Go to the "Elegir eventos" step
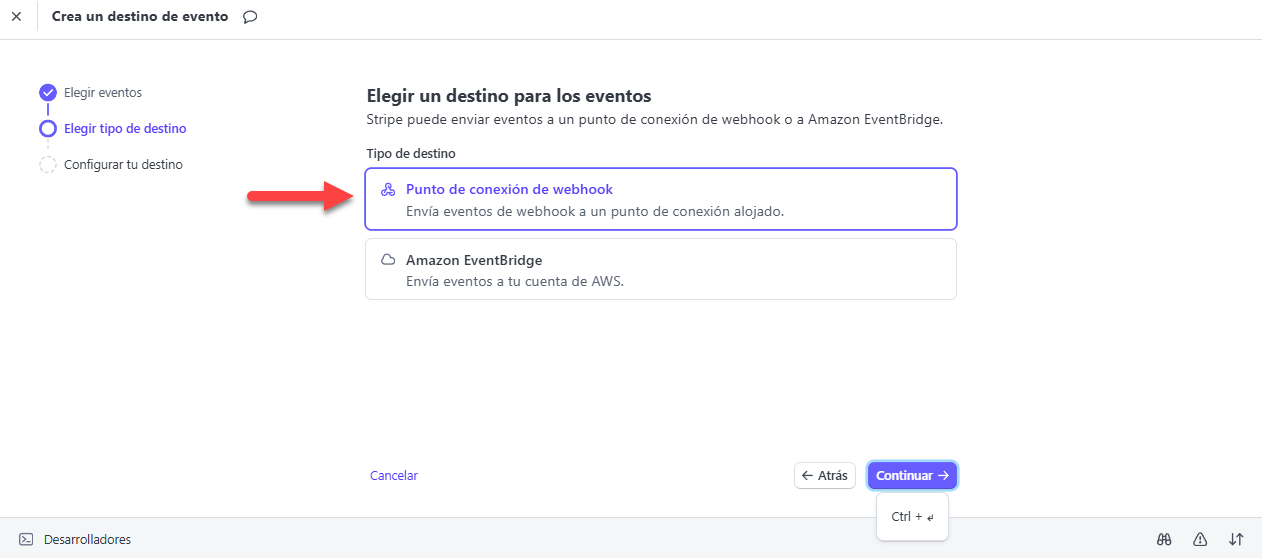 103,93
